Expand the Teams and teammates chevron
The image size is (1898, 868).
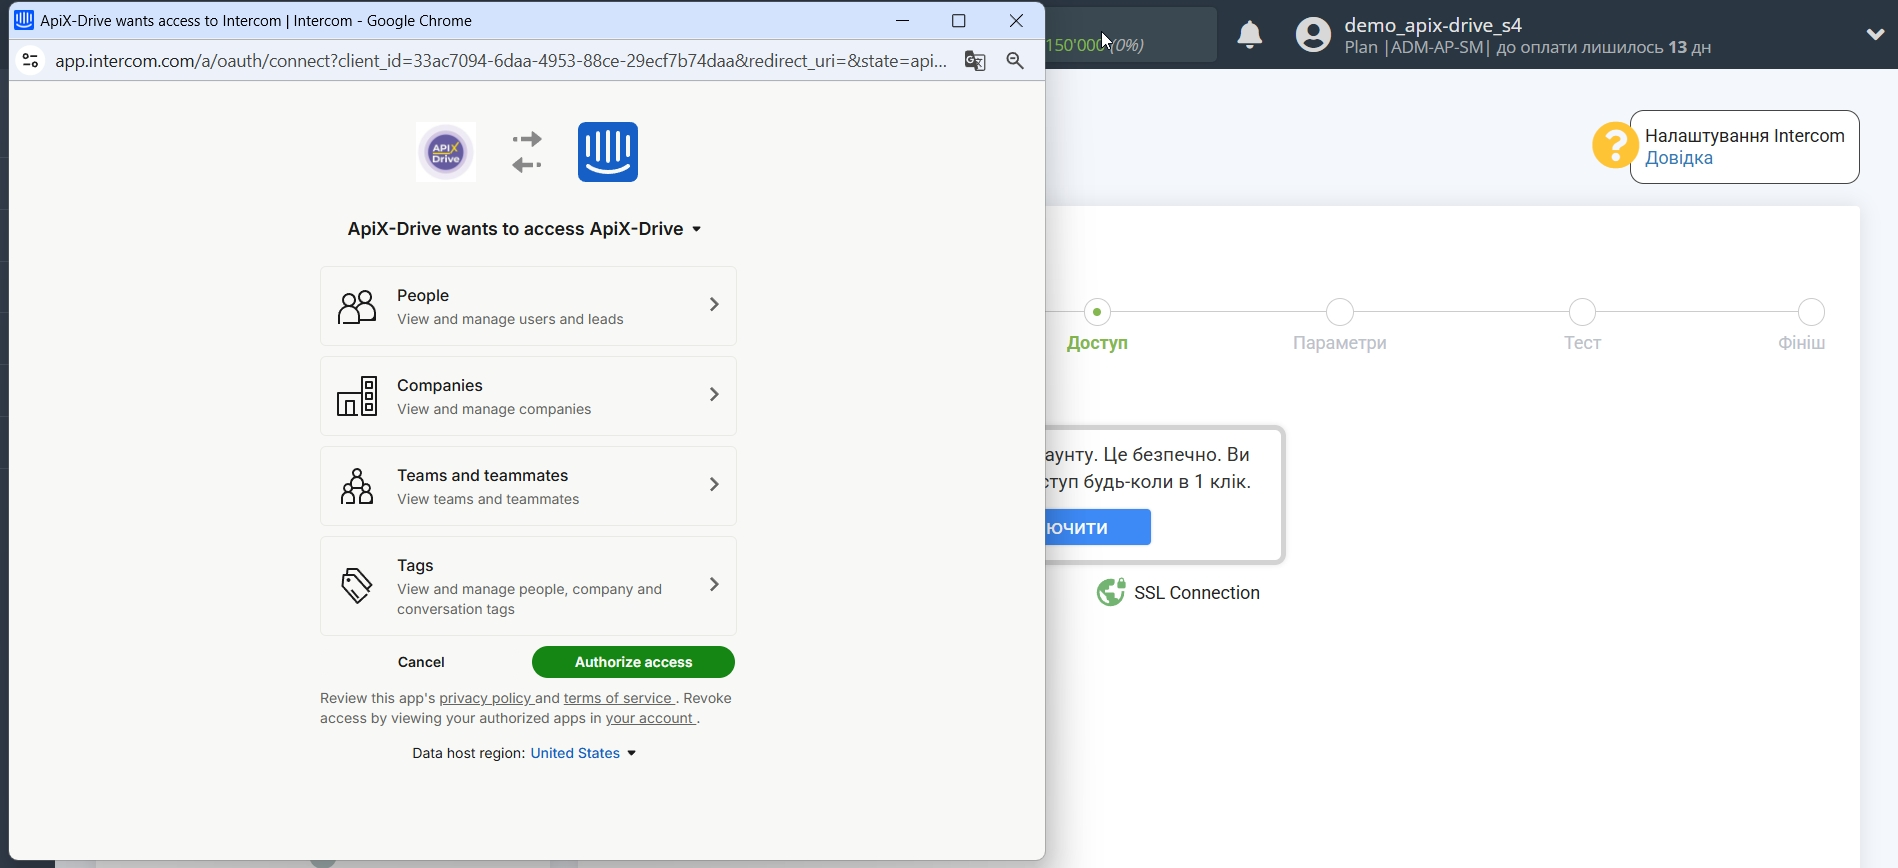click(x=714, y=485)
